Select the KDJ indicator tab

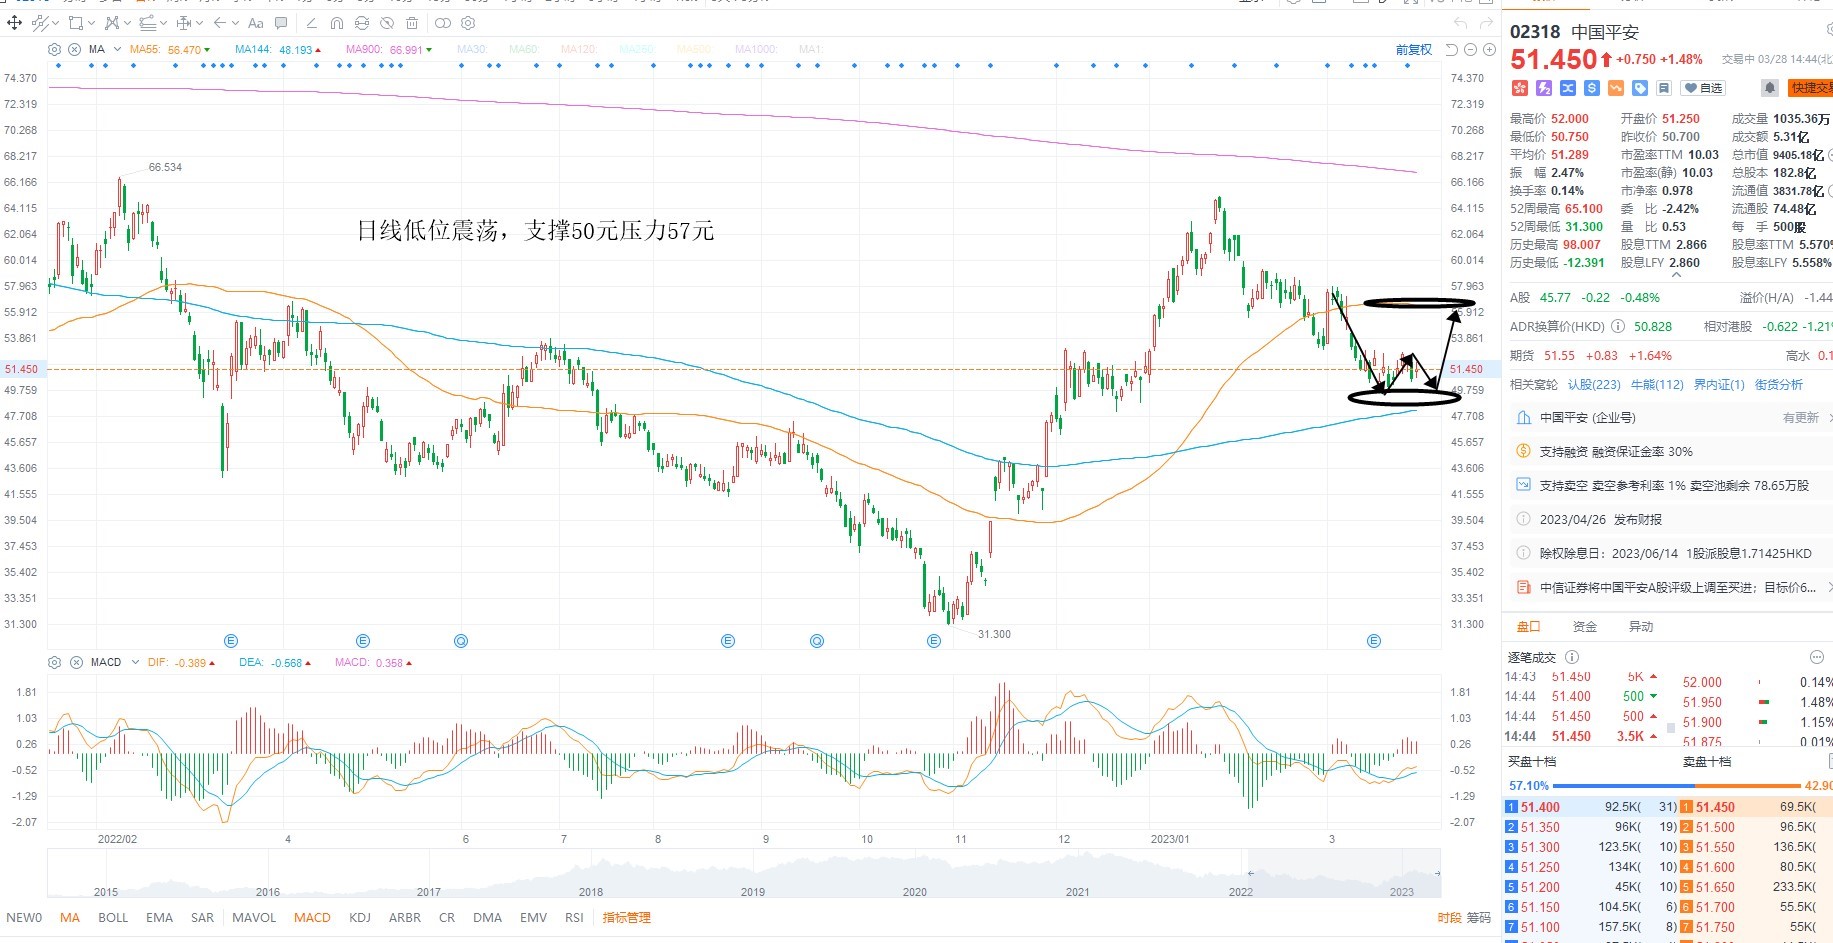(x=360, y=917)
